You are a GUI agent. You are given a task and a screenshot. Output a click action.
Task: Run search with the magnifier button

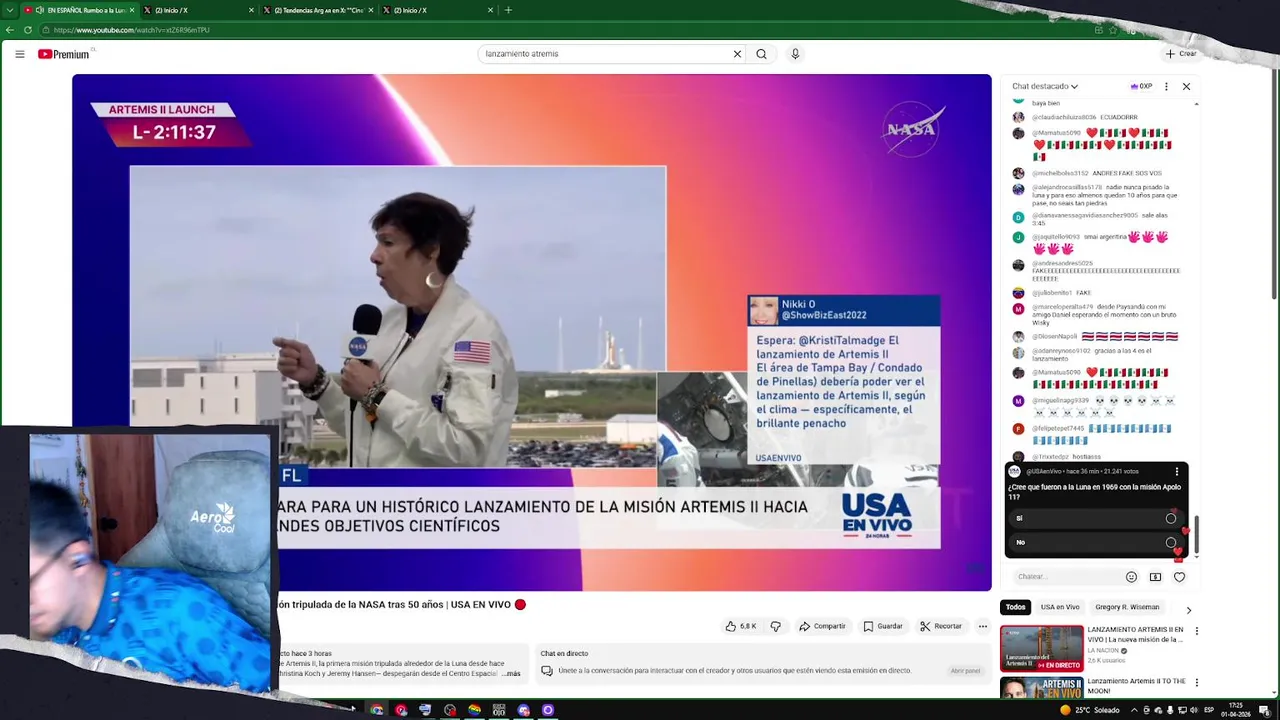(761, 54)
